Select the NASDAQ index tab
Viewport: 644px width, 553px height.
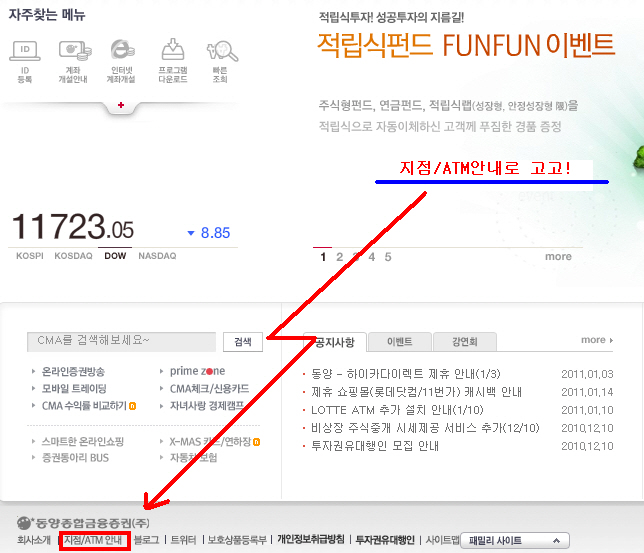157,256
